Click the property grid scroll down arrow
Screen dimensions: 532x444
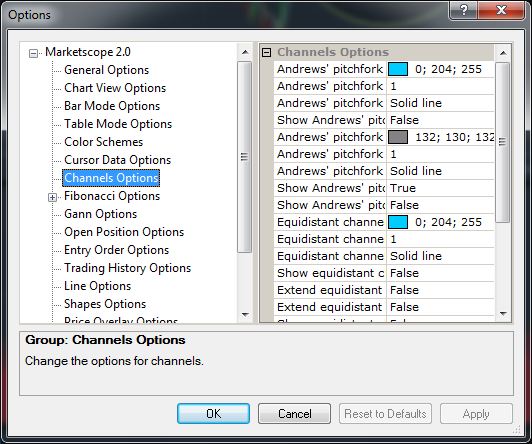503,314
